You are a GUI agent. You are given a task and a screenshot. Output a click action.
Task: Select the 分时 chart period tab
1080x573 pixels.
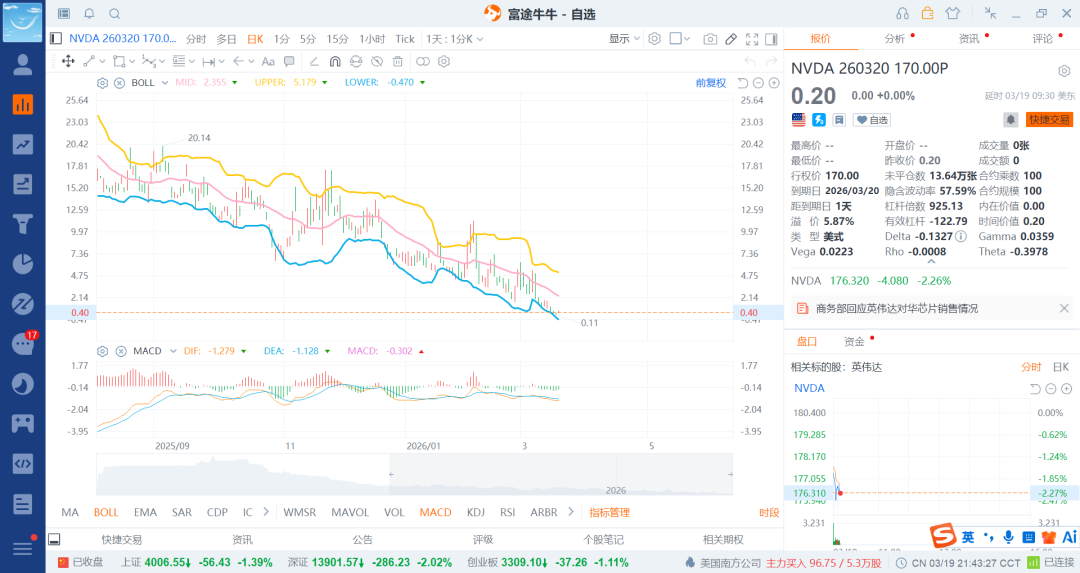(196, 39)
